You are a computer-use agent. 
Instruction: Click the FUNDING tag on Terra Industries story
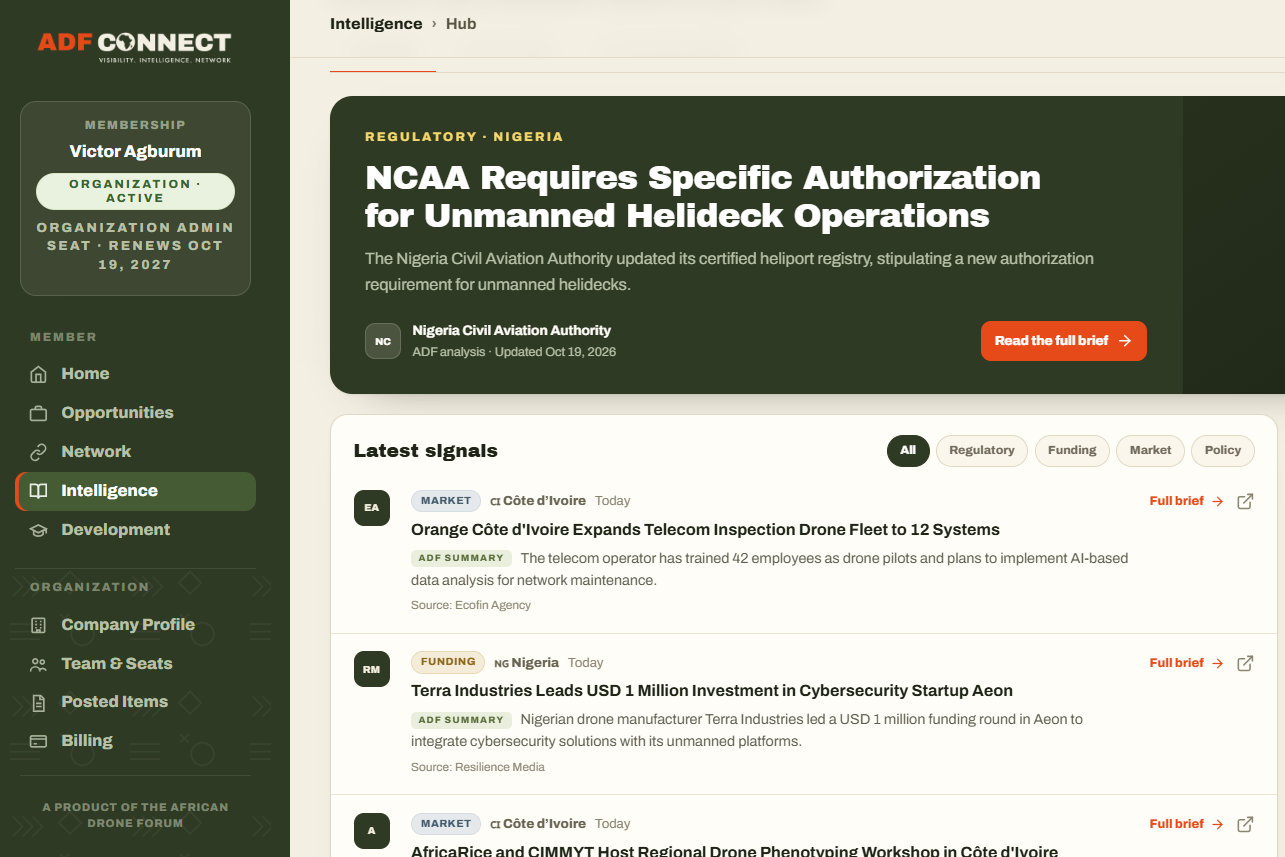pos(448,662)
